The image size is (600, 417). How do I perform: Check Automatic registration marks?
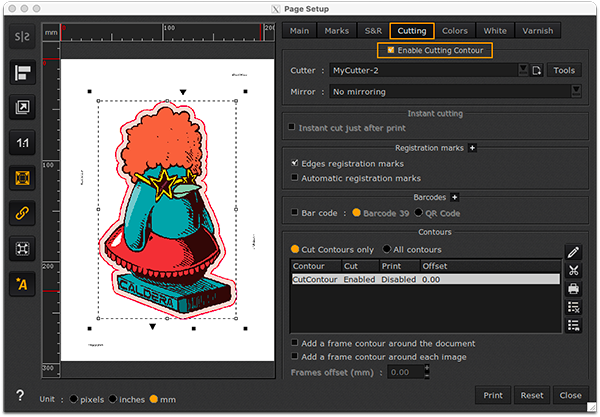294,178
